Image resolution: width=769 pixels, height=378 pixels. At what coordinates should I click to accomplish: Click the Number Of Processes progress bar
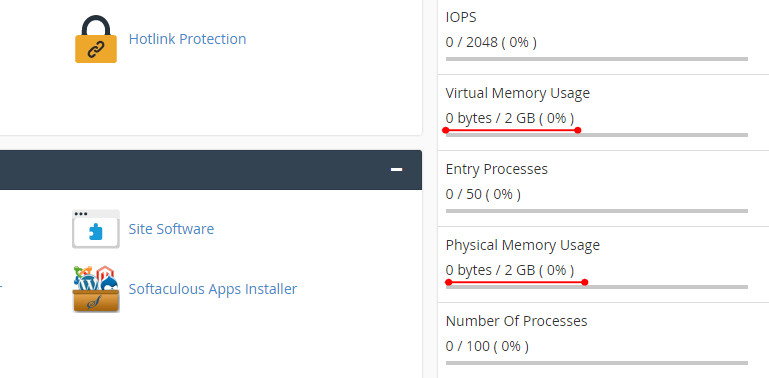(597, 363)
